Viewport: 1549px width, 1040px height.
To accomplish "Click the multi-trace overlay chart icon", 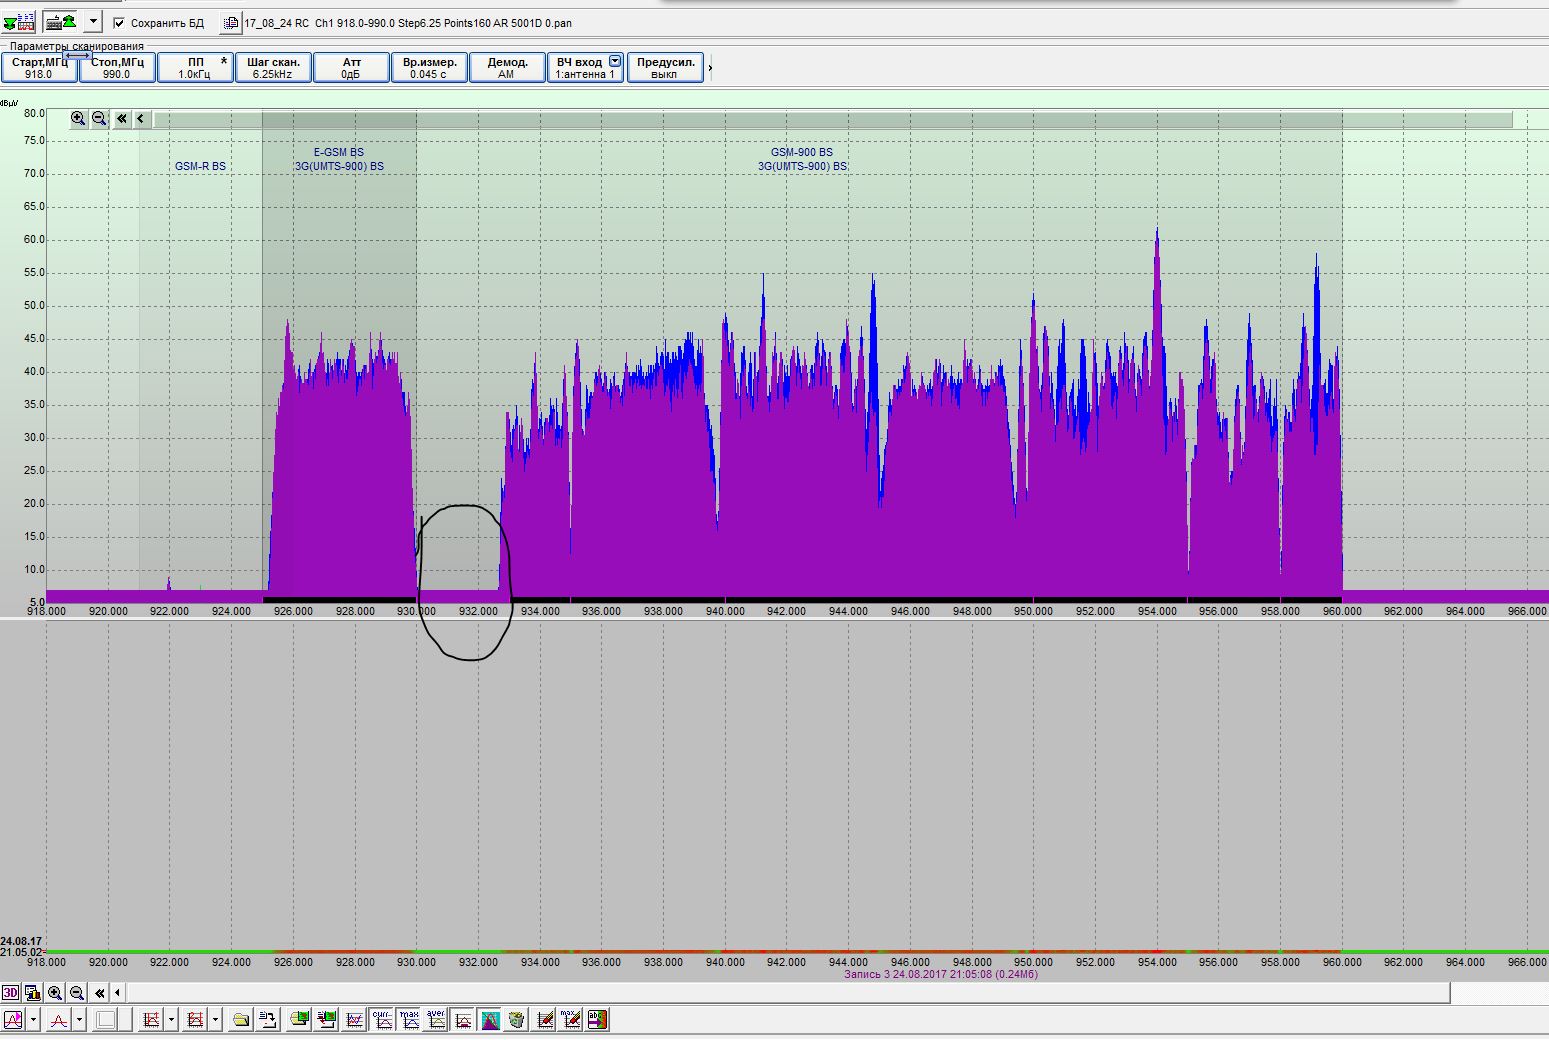I will point(354,1020).
